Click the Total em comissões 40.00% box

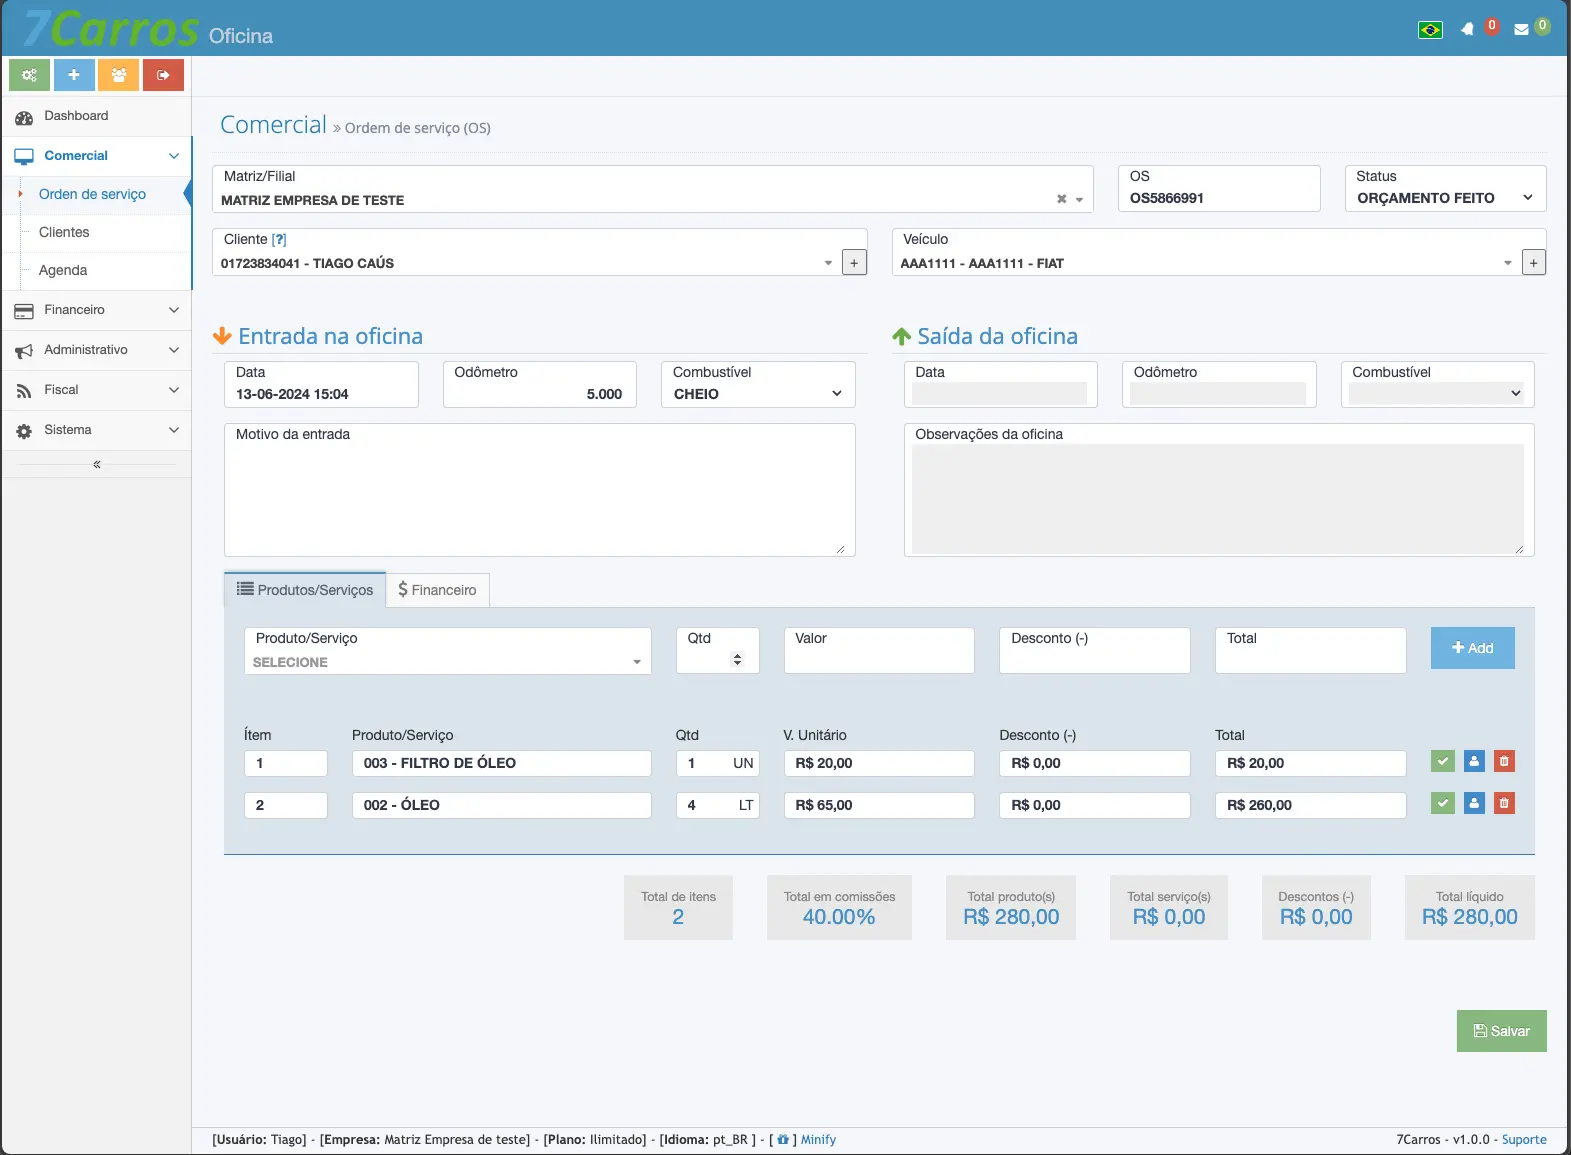click(x=839, y=908)
